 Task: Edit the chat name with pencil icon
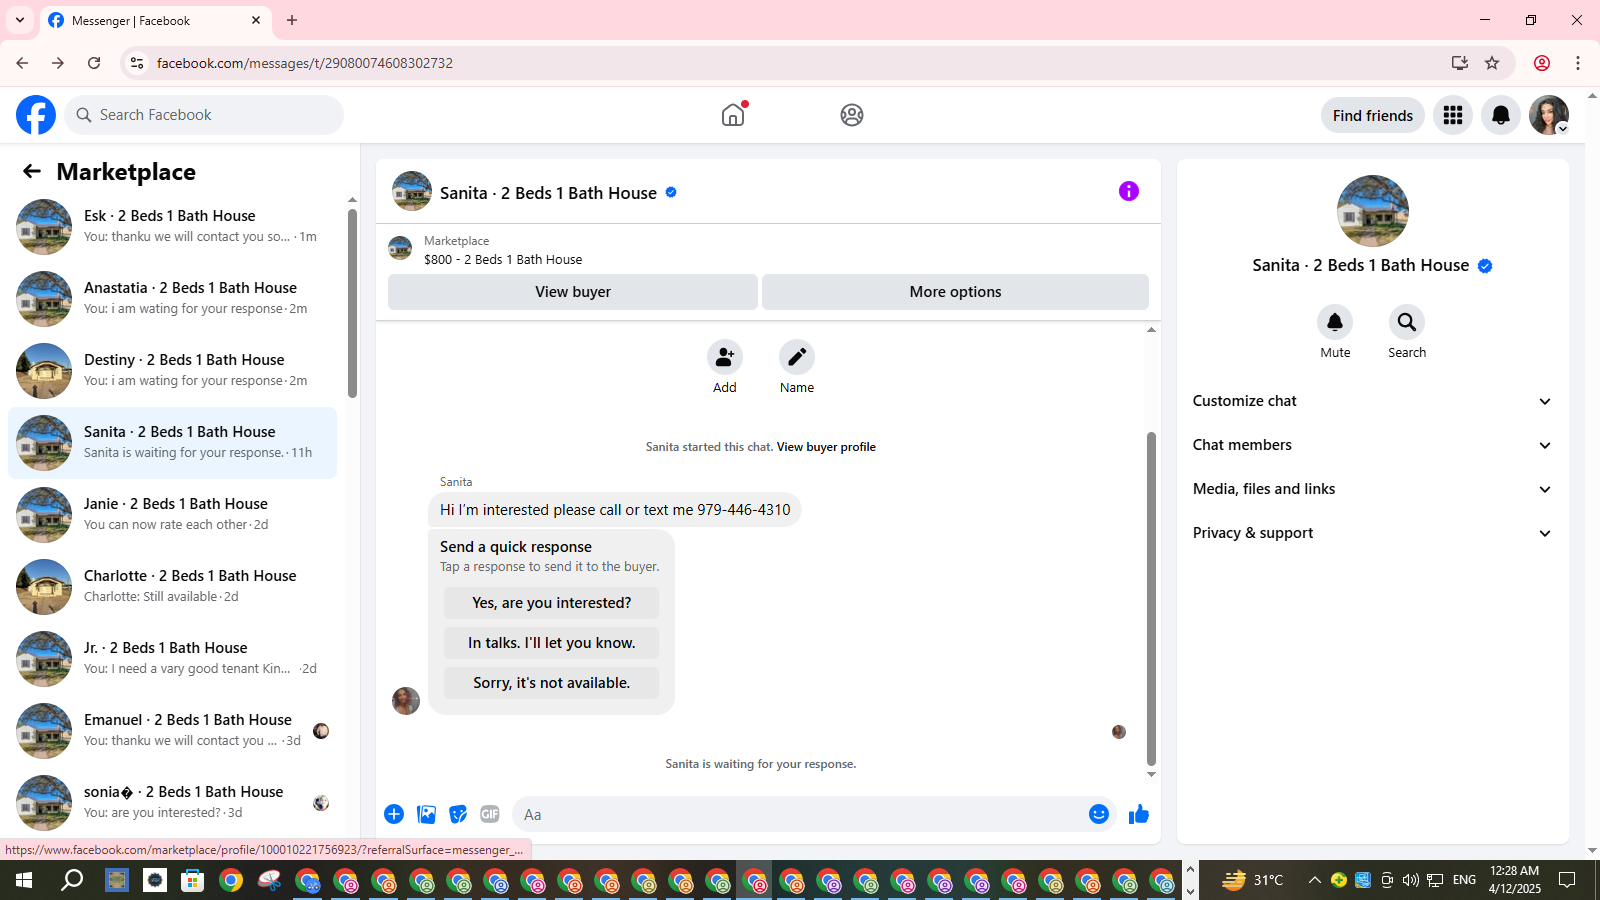coord(797,357)
